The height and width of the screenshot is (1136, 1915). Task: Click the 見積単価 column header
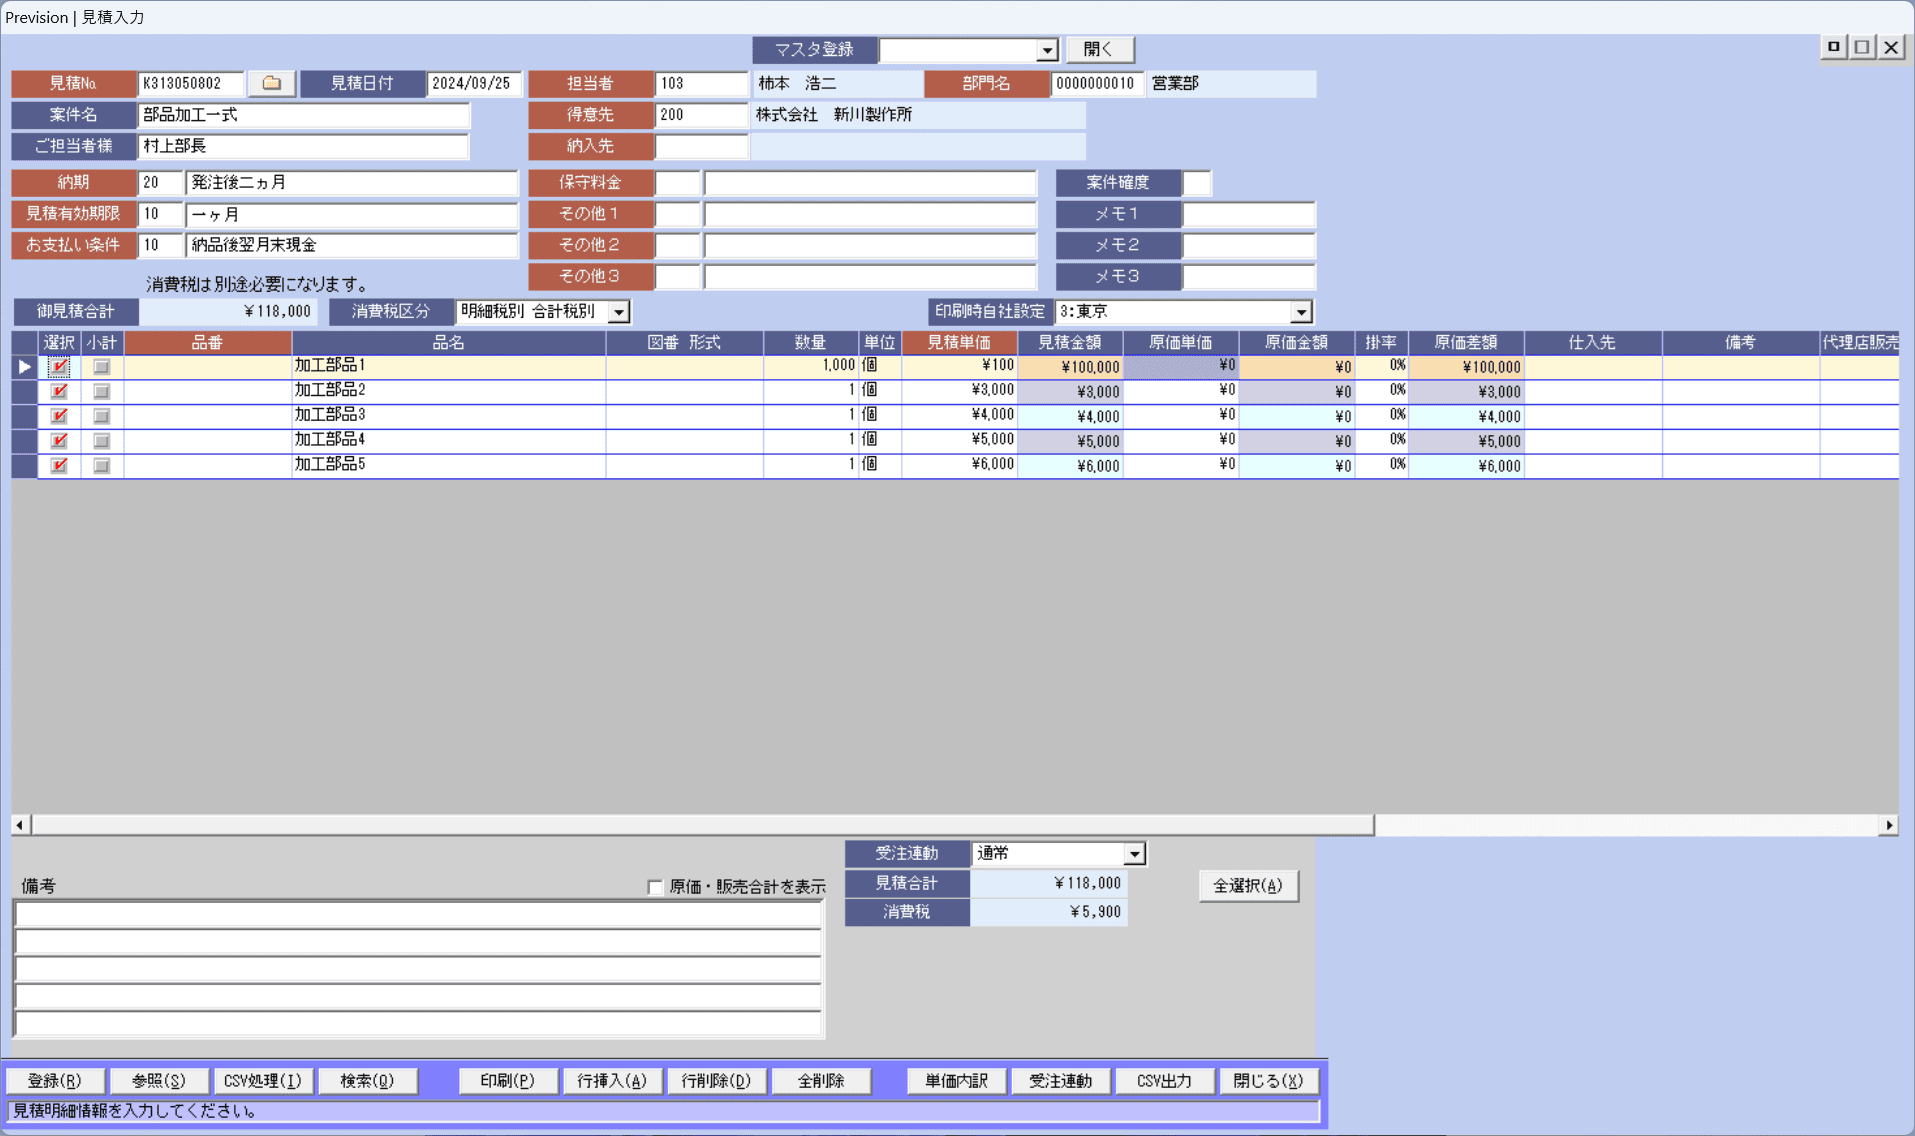point(958,343)
